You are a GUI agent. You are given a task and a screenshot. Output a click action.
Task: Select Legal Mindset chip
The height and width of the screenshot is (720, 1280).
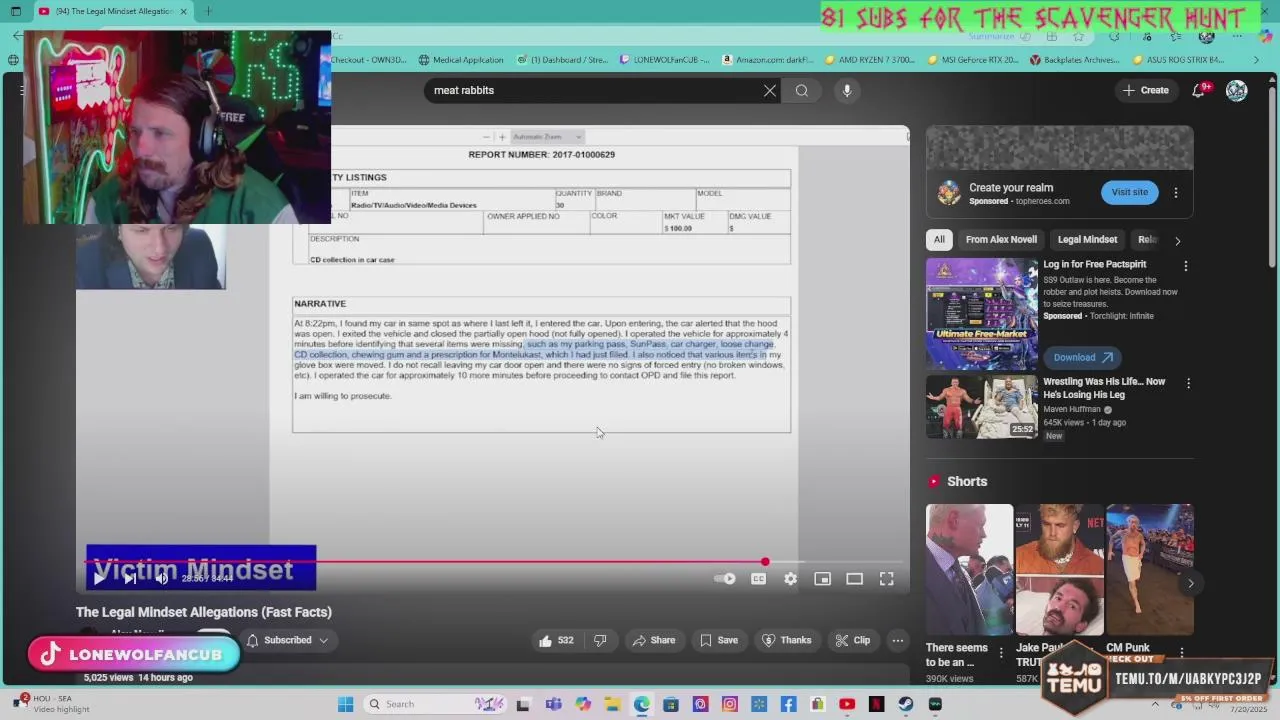(x=1087, y=240)
